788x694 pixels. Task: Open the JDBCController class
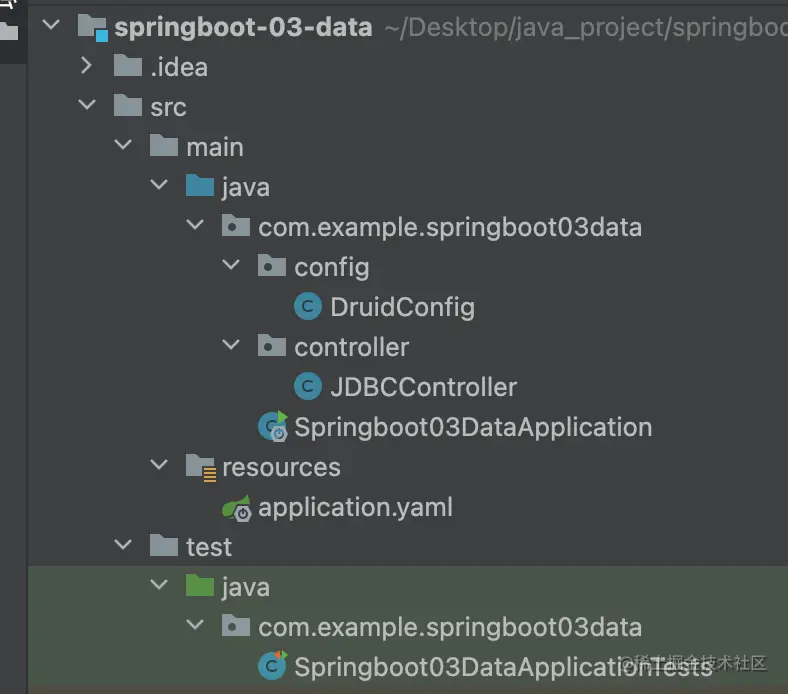pos(424,387)
